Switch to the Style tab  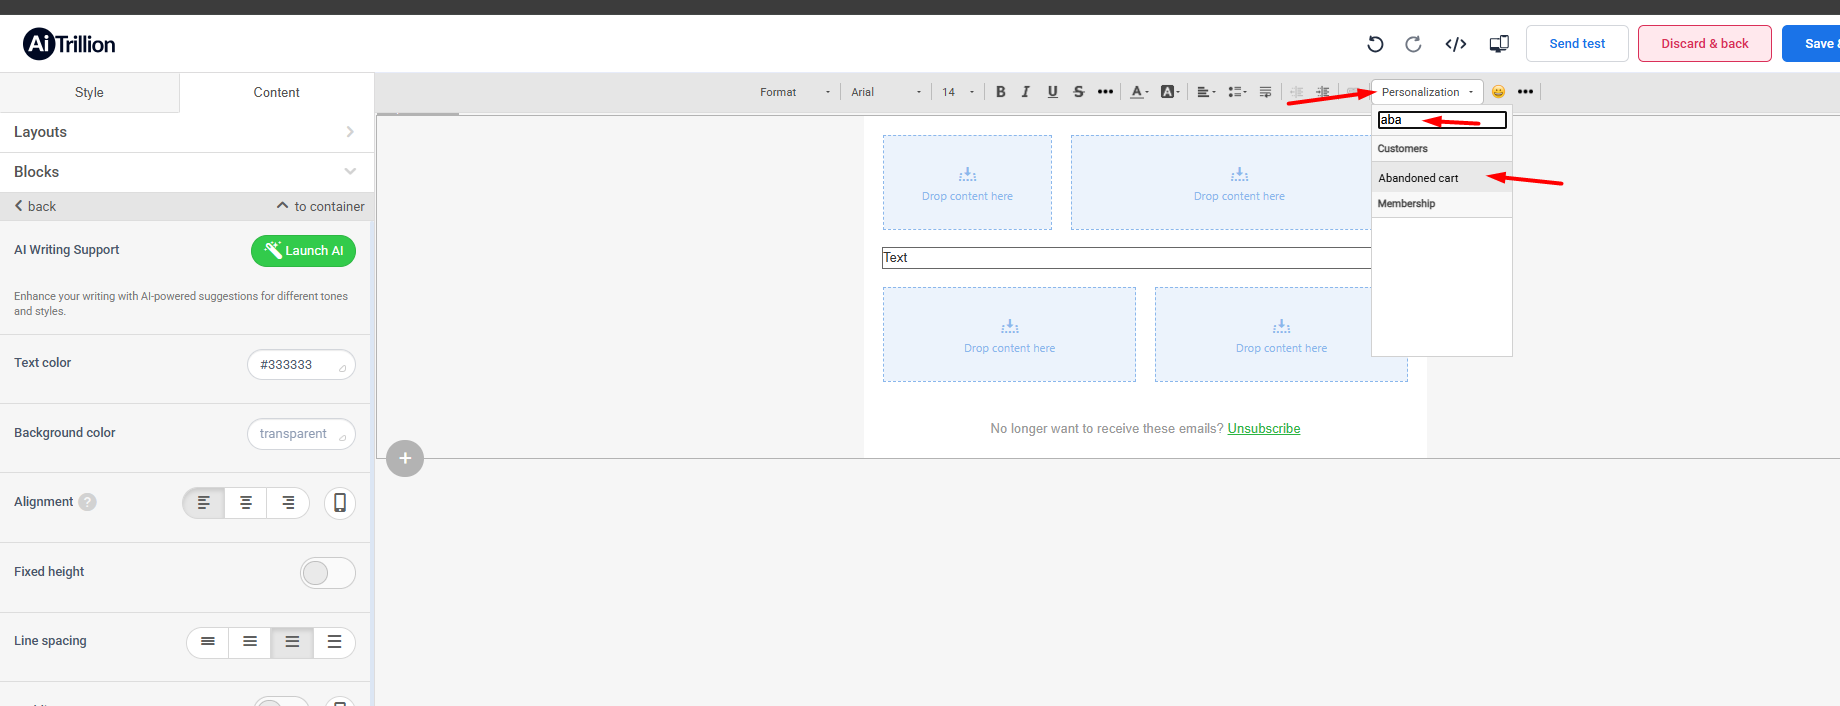click(89, 92)
